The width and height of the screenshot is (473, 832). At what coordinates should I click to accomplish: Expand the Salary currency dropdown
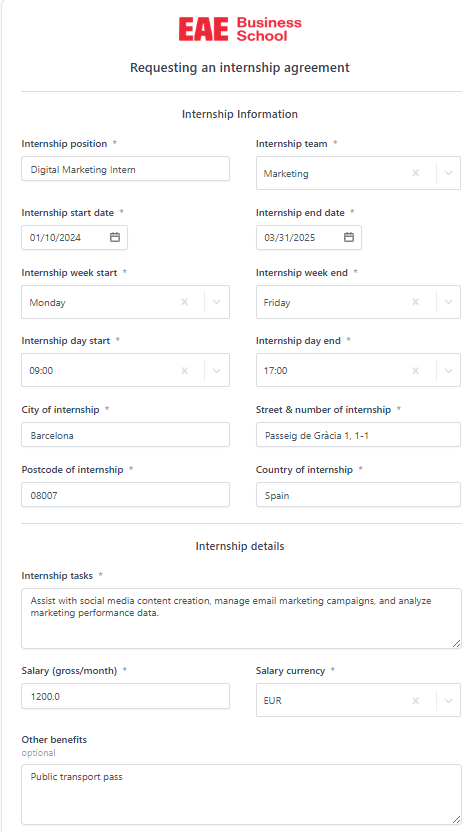point(449,701)
